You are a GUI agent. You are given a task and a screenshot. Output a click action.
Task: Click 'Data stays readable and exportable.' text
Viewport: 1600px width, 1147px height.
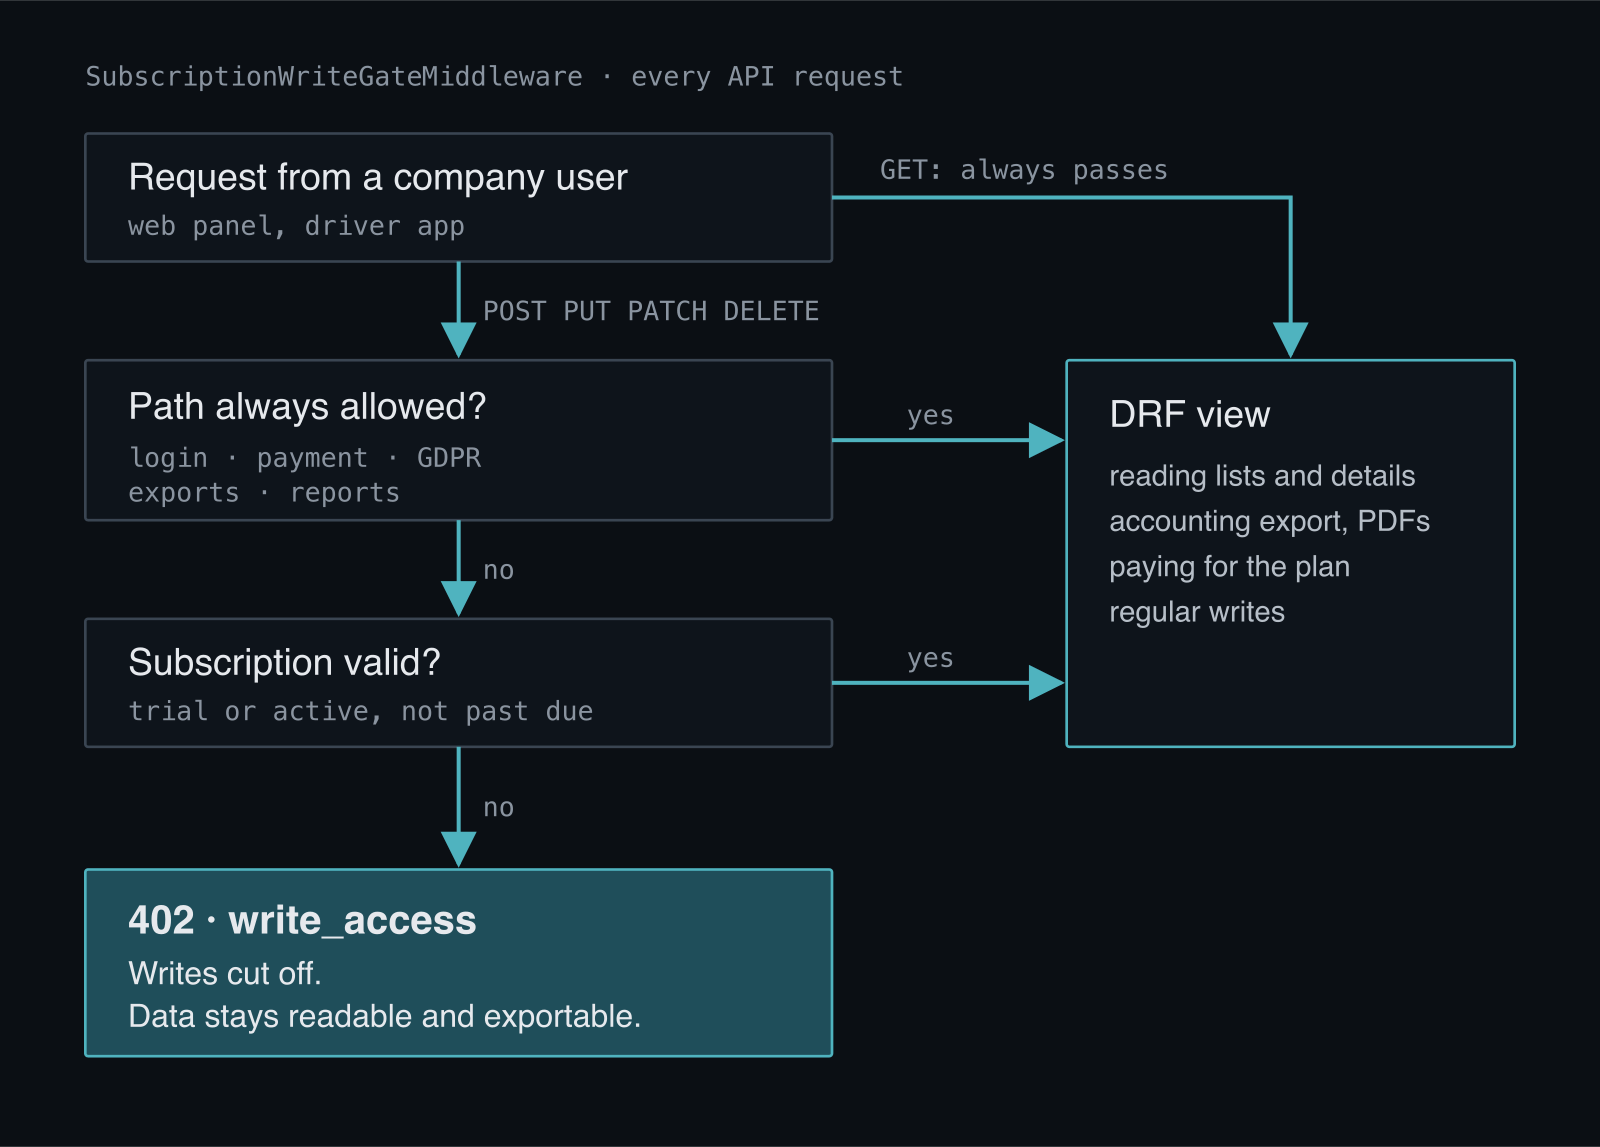(x=385, y=1017)
